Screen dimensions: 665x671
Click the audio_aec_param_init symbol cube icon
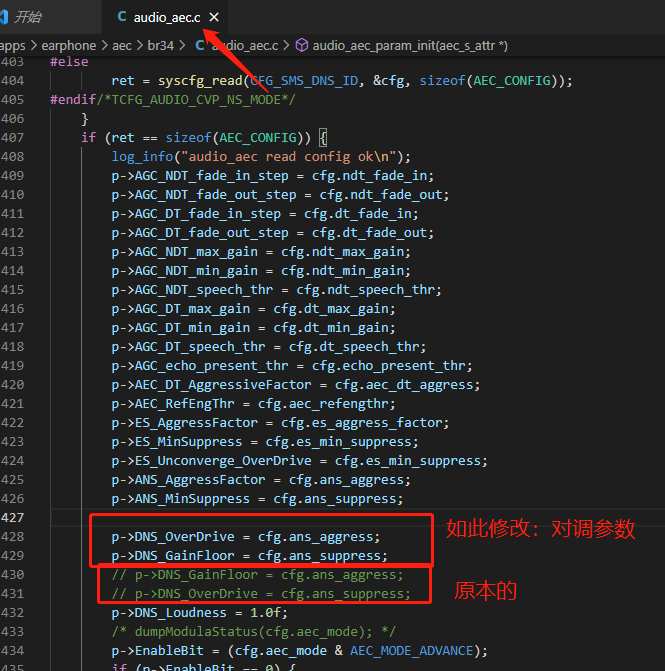[302, 45]
